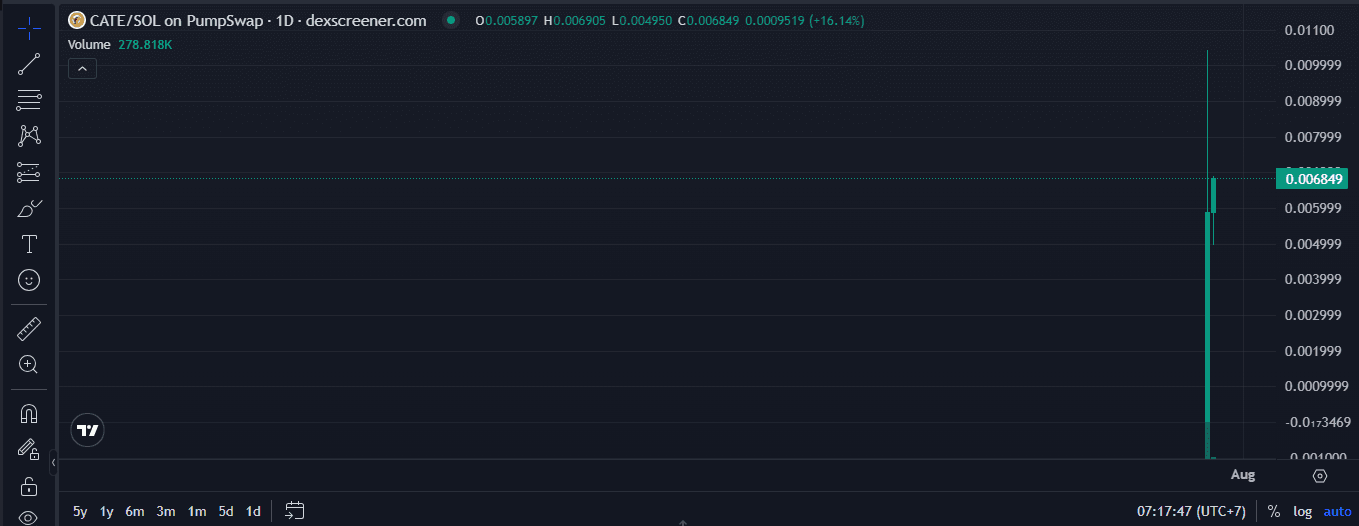Toggle log scale on price axis
Image resolution: width=1359 pixels, height=526 pixels.
pyautogui.click(x=1302, y=511)
